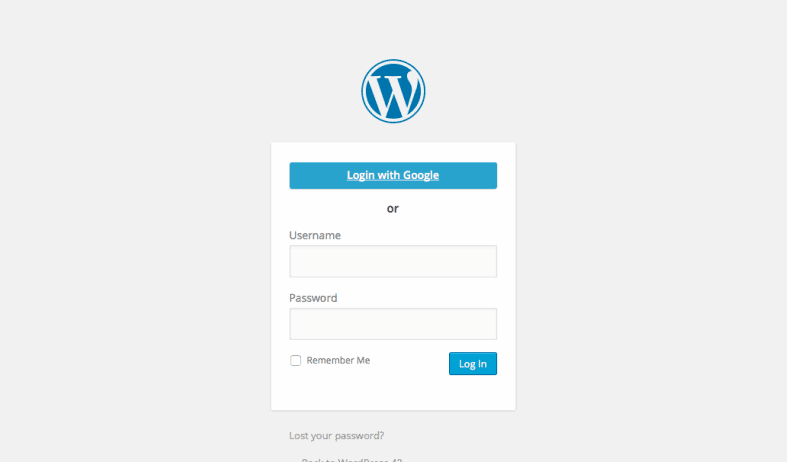Select the white W in the logo
Viewport: 787px width, 462px height.
pos(393,93)
